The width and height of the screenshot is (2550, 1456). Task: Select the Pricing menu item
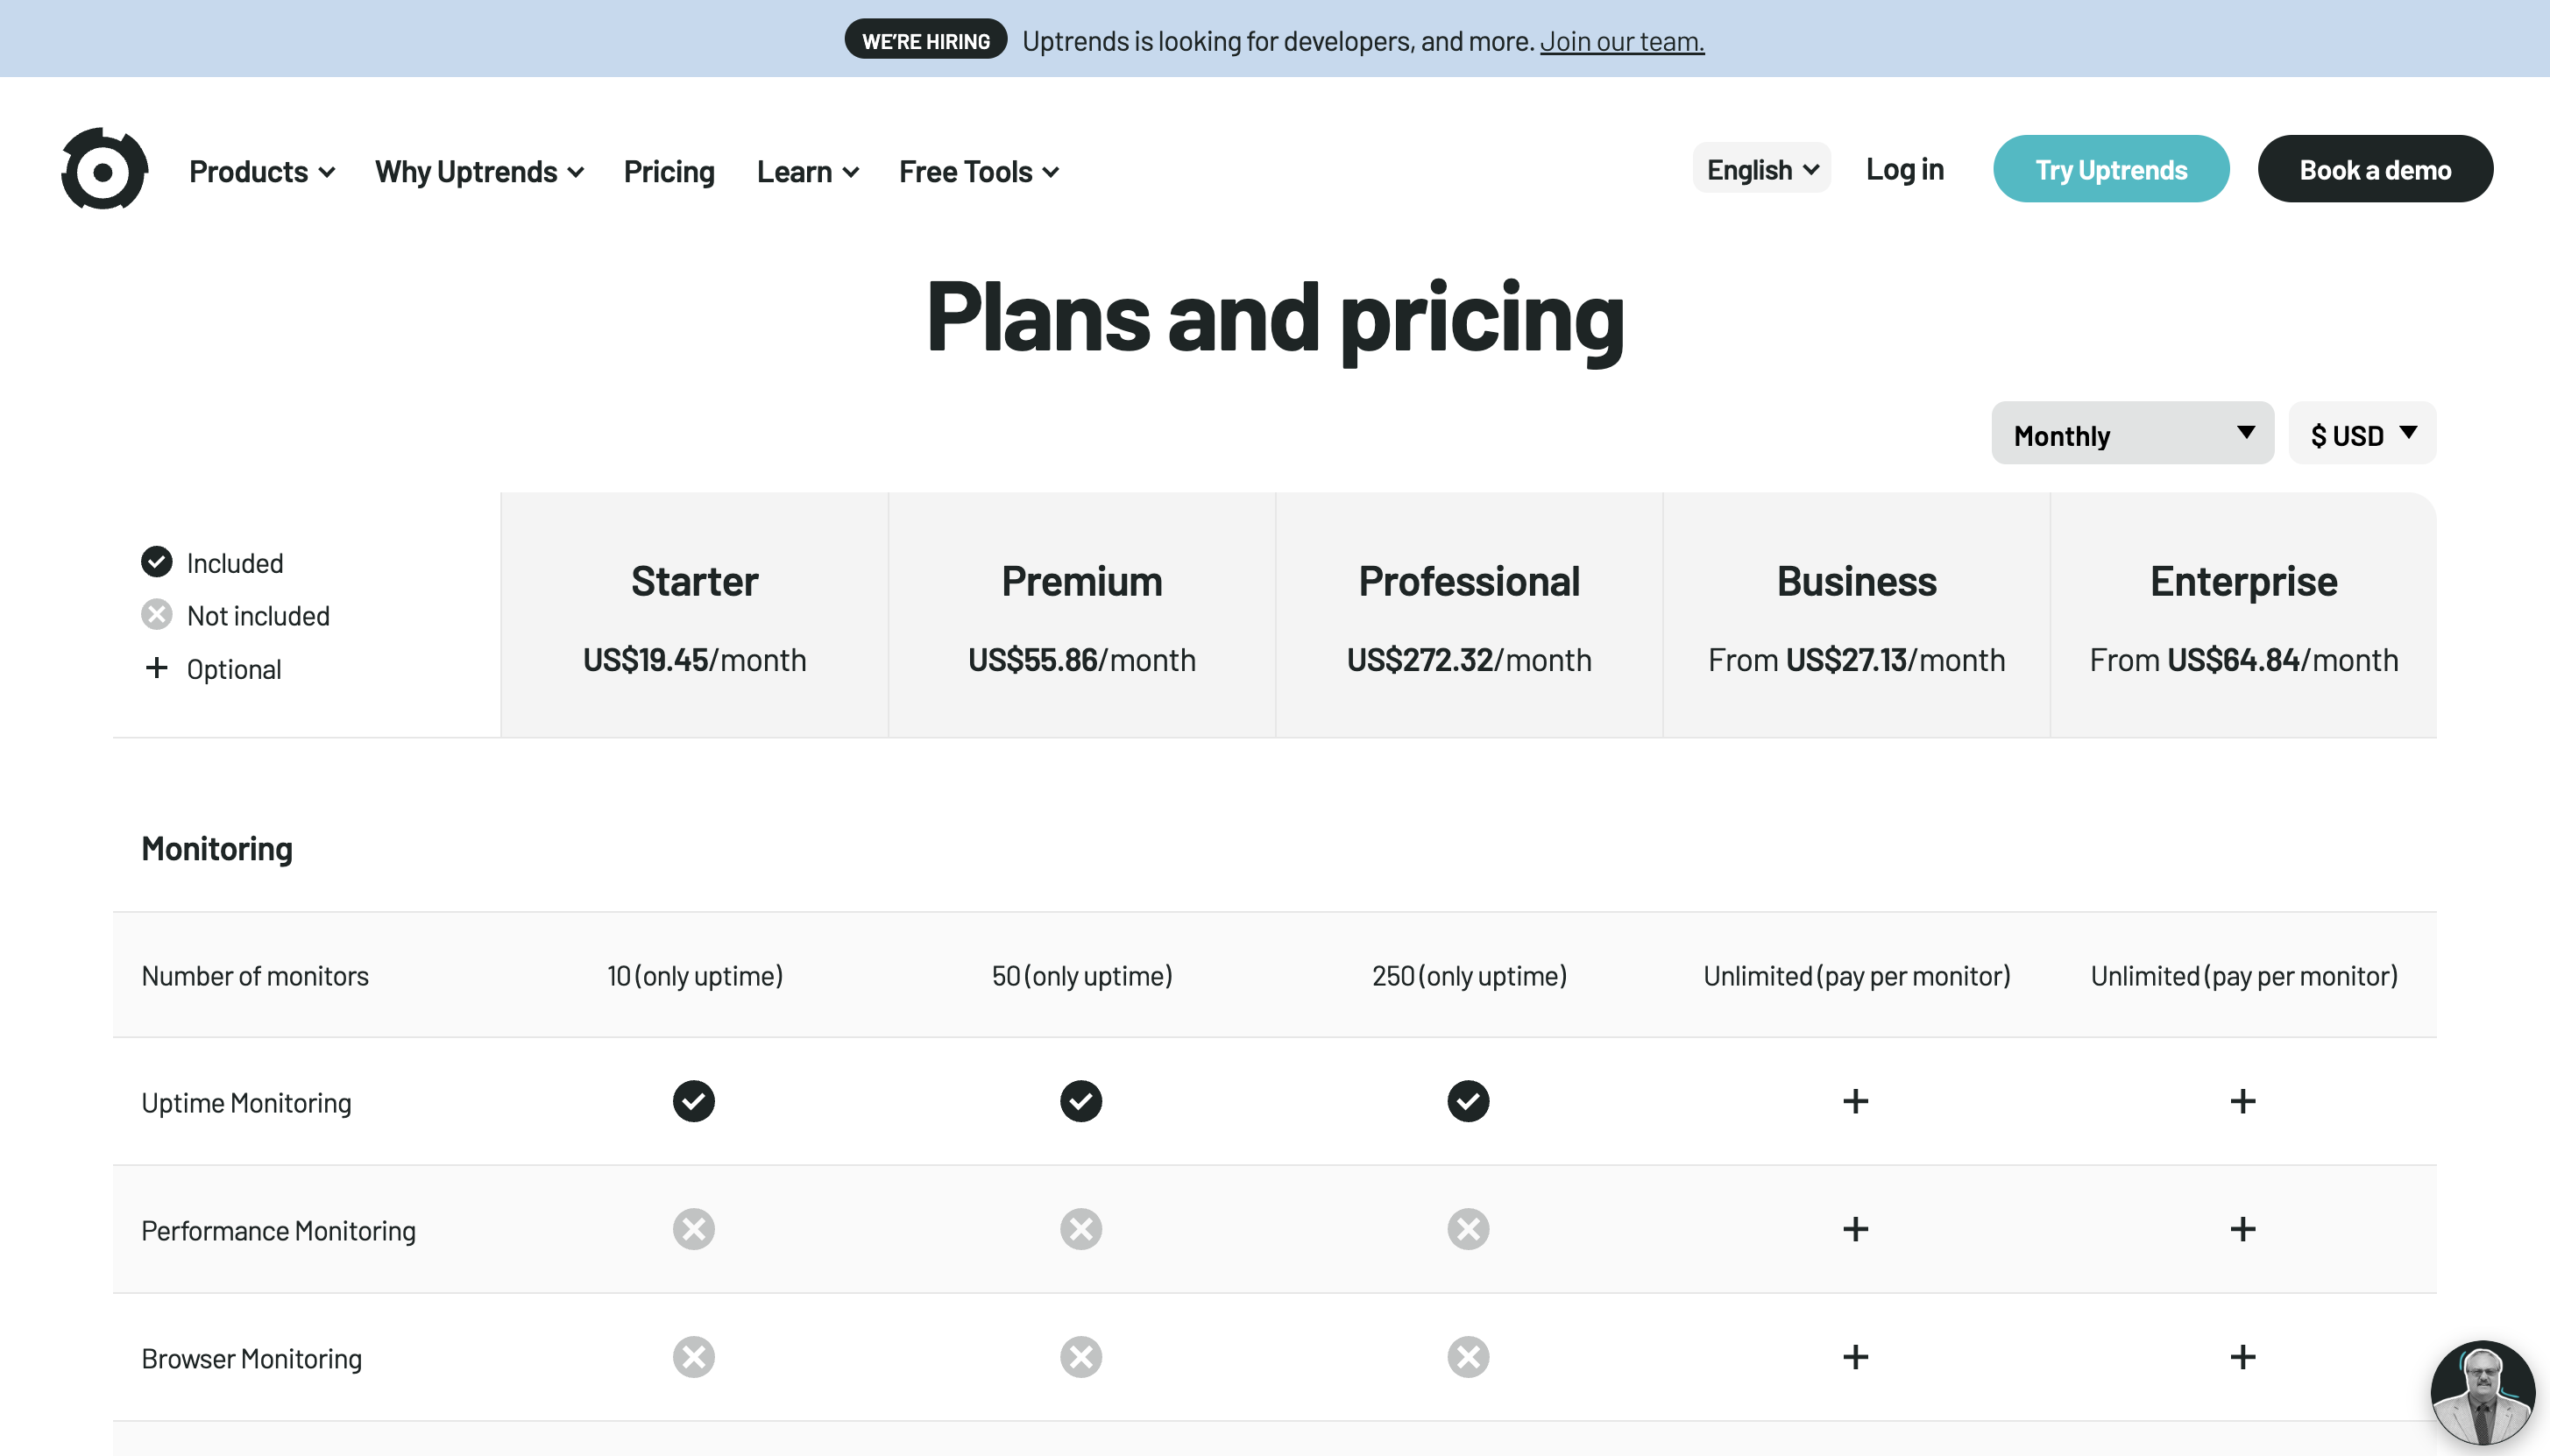(x=669, y=170)
